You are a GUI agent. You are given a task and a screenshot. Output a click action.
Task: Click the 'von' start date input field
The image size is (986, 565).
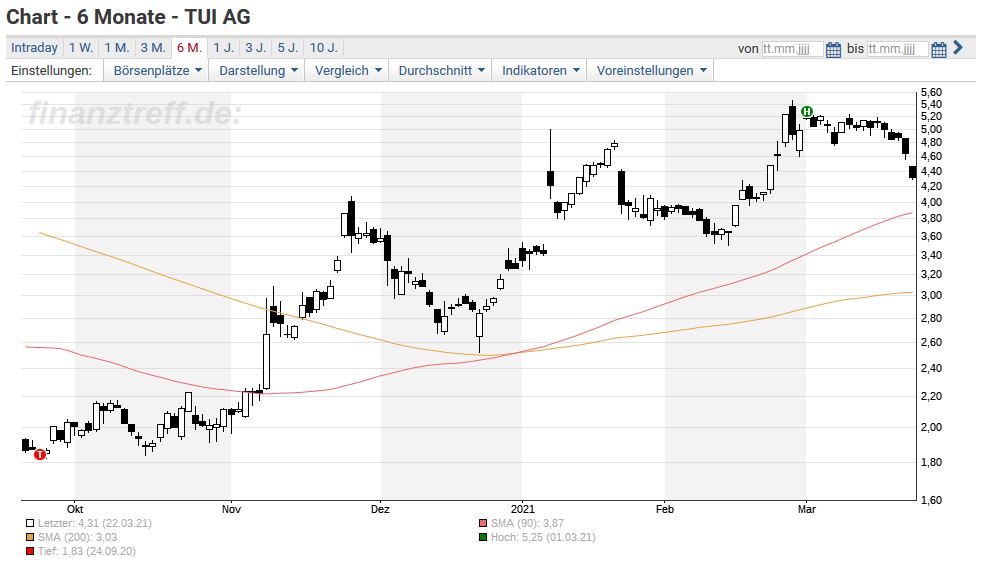point(792,49)
